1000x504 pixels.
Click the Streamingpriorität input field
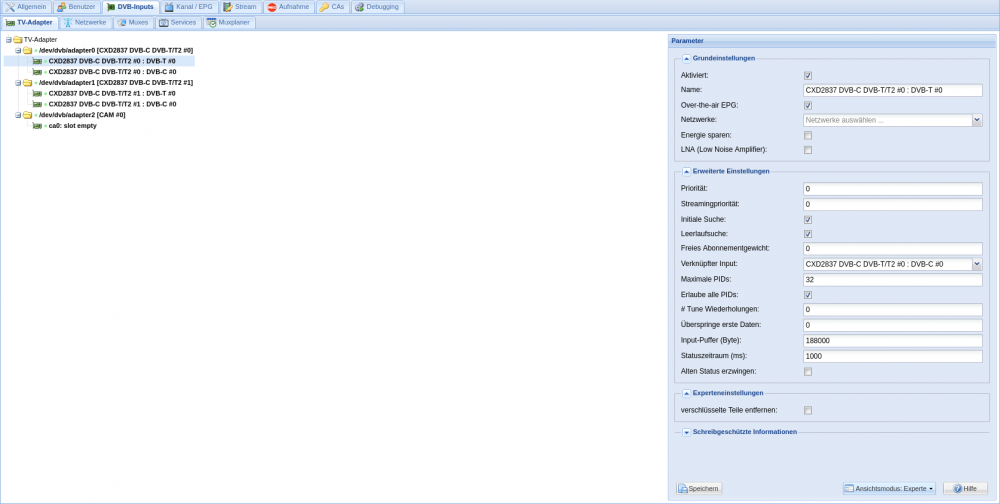coord(893,204)
